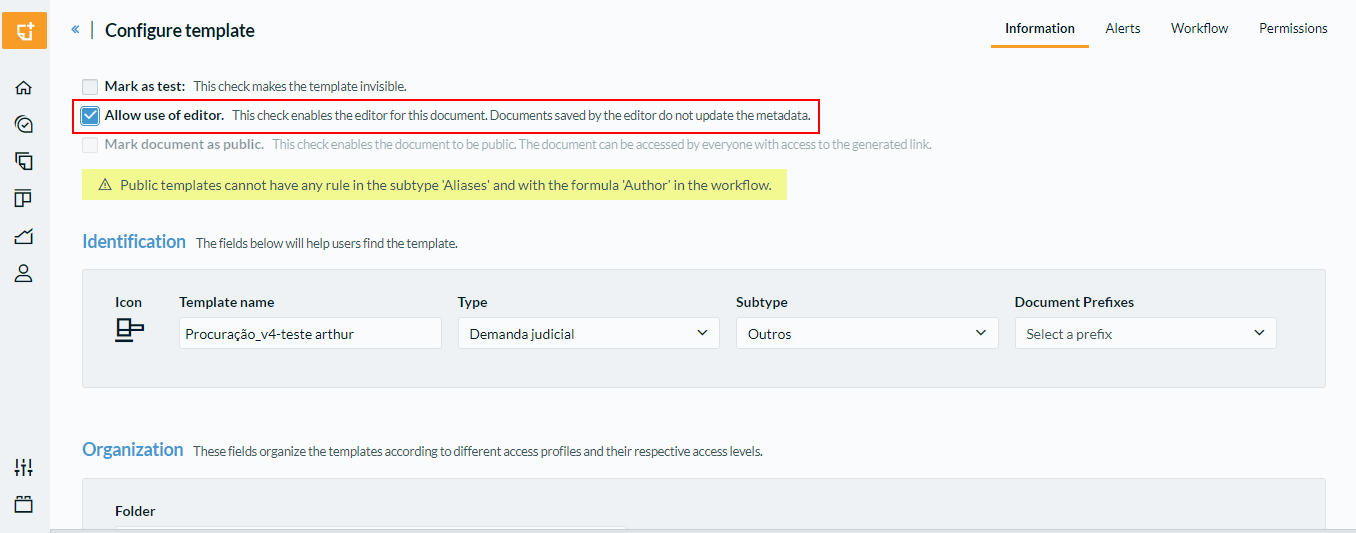Click the Folder field label
The image size is (1356, 533).
(x=135, y=511)
